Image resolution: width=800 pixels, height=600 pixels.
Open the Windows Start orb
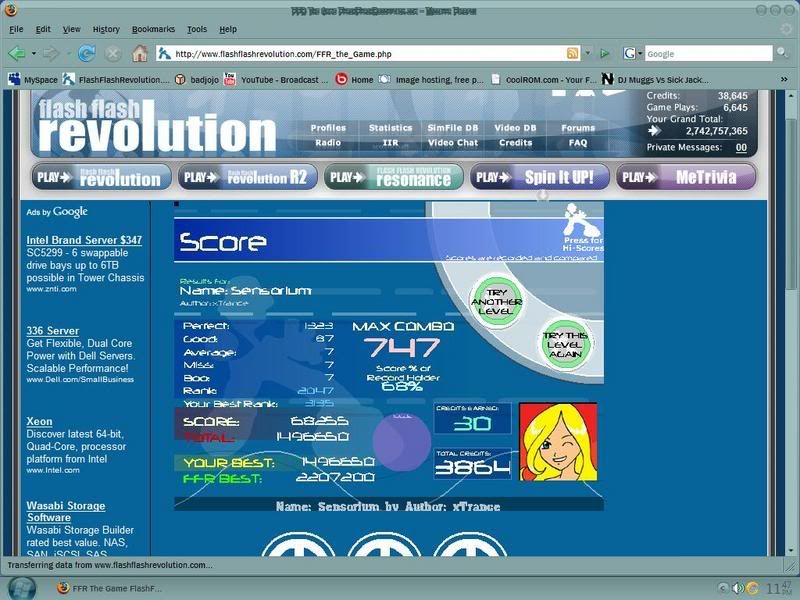[21, 587]
